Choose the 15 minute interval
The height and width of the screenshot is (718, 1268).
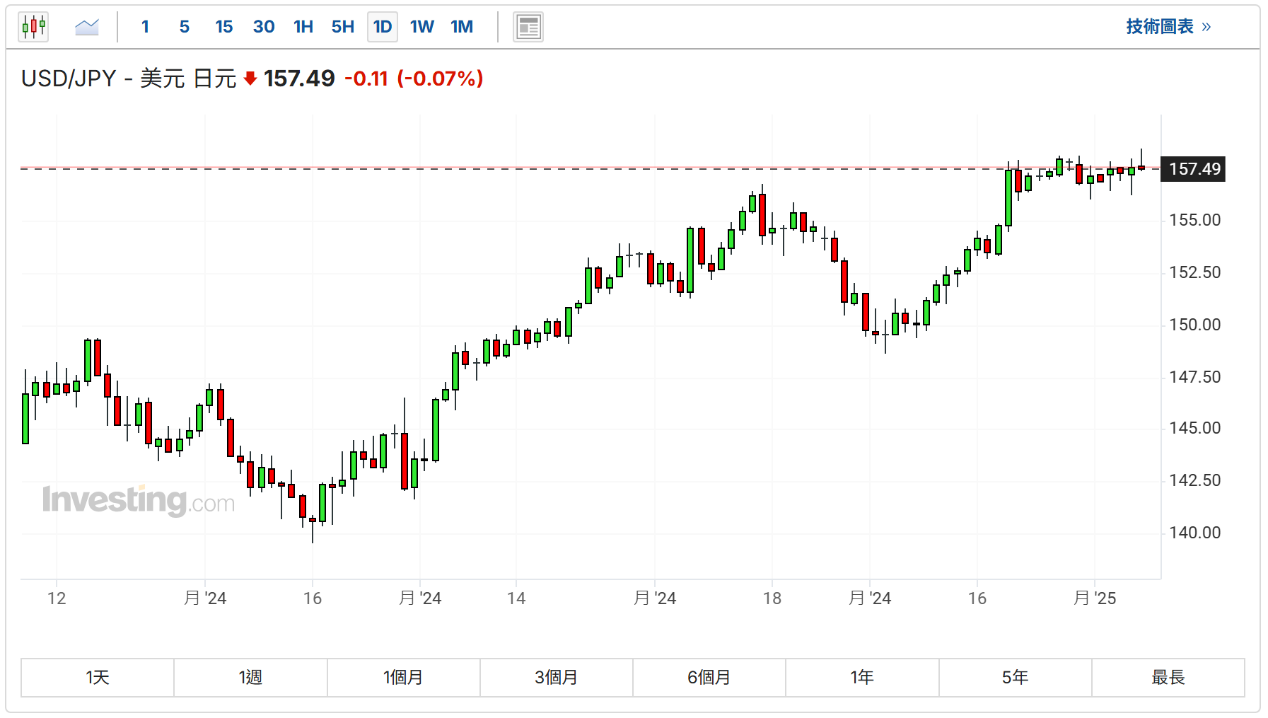point(224,27)
